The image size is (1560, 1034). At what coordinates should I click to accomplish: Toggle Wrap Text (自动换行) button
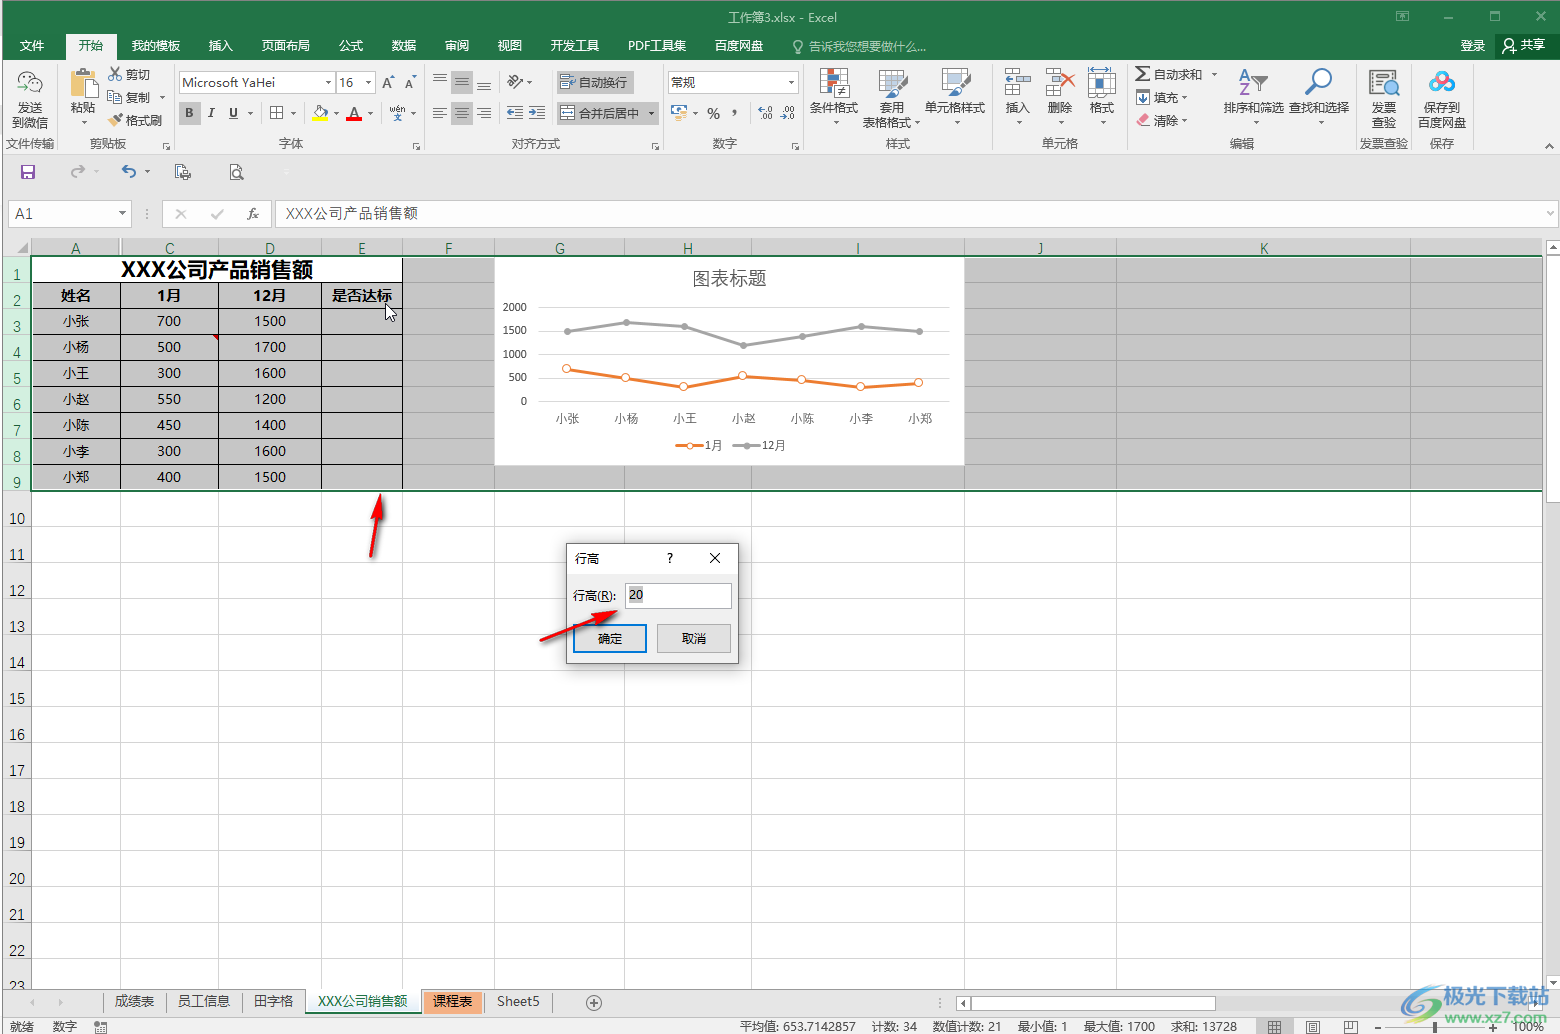pyautogui.click(x=594, y=82)
